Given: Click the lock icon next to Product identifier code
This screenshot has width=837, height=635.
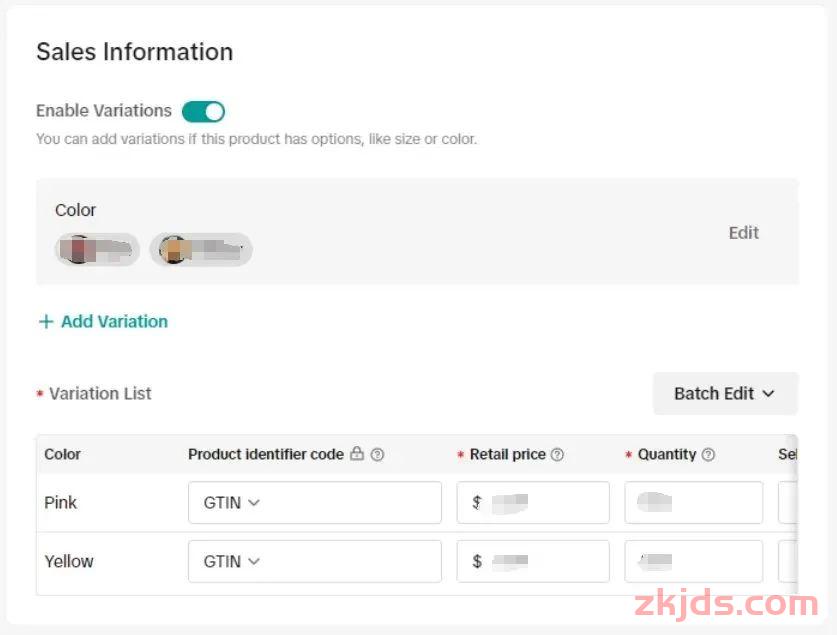Looking at the screenshot, I should 357,454.
